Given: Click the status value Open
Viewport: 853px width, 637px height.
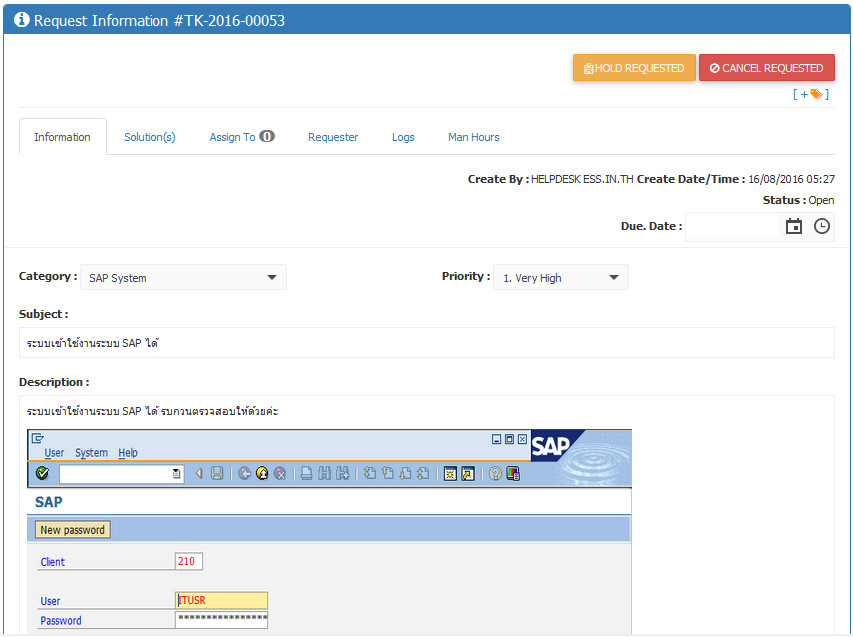Looking at the screenshot, I should click(x=821, y=200).
